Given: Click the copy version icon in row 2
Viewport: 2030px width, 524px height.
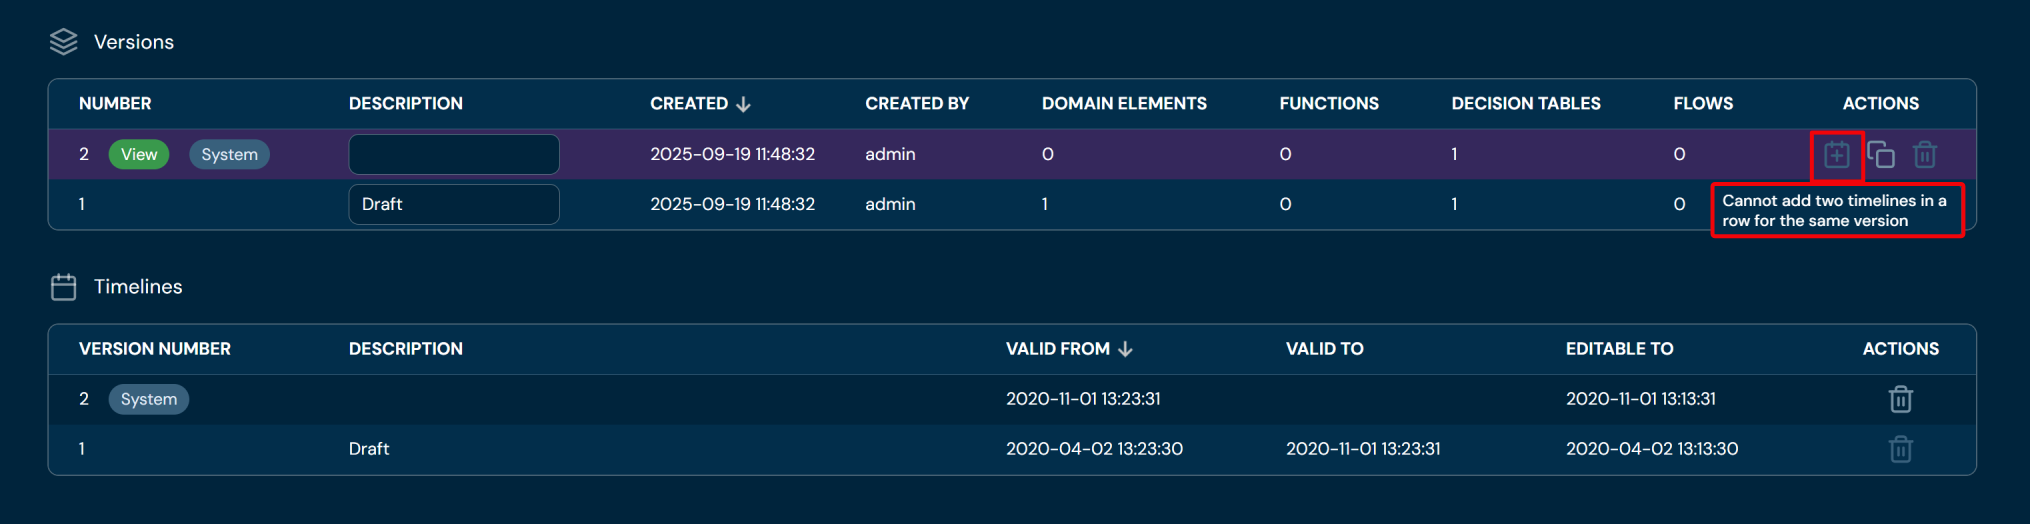Looking at the screenshot, I should pos(1880,155).
